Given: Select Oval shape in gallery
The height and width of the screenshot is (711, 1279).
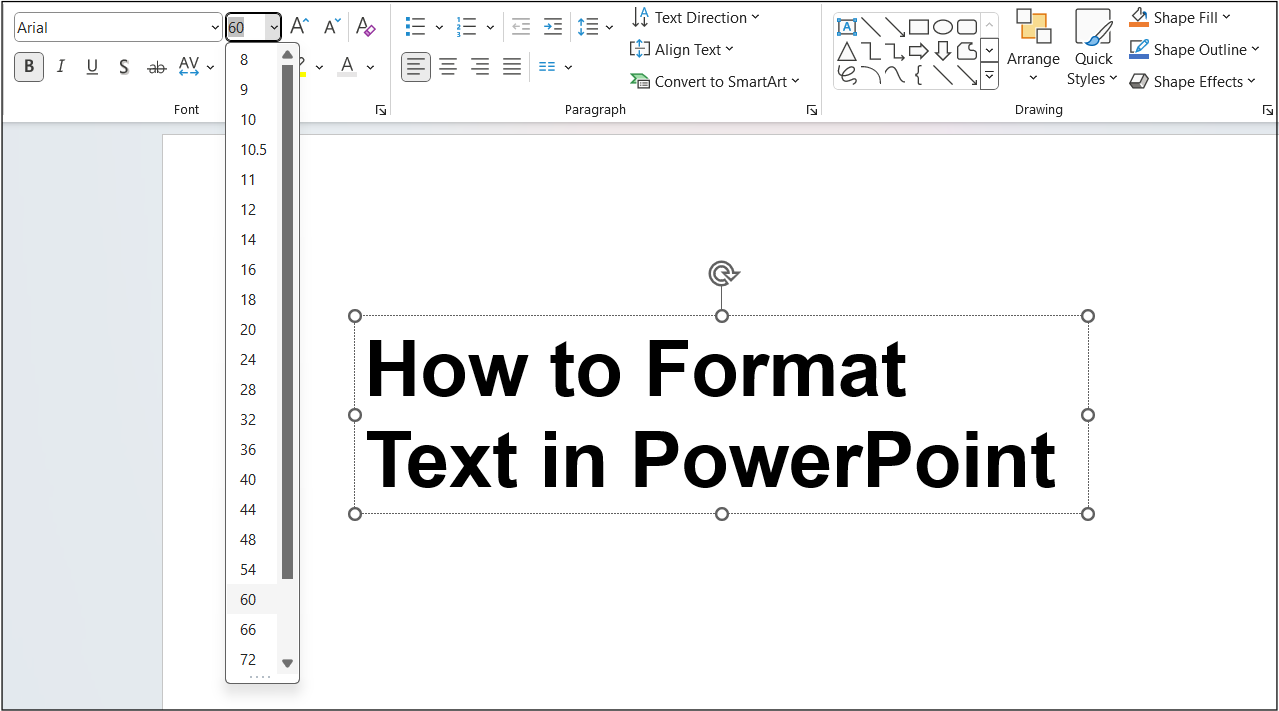Looking at the screenshot, I should [943, 27].
